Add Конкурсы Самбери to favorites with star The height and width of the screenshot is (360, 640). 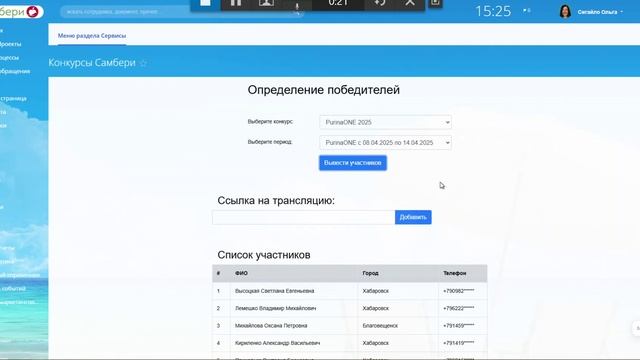143,63
